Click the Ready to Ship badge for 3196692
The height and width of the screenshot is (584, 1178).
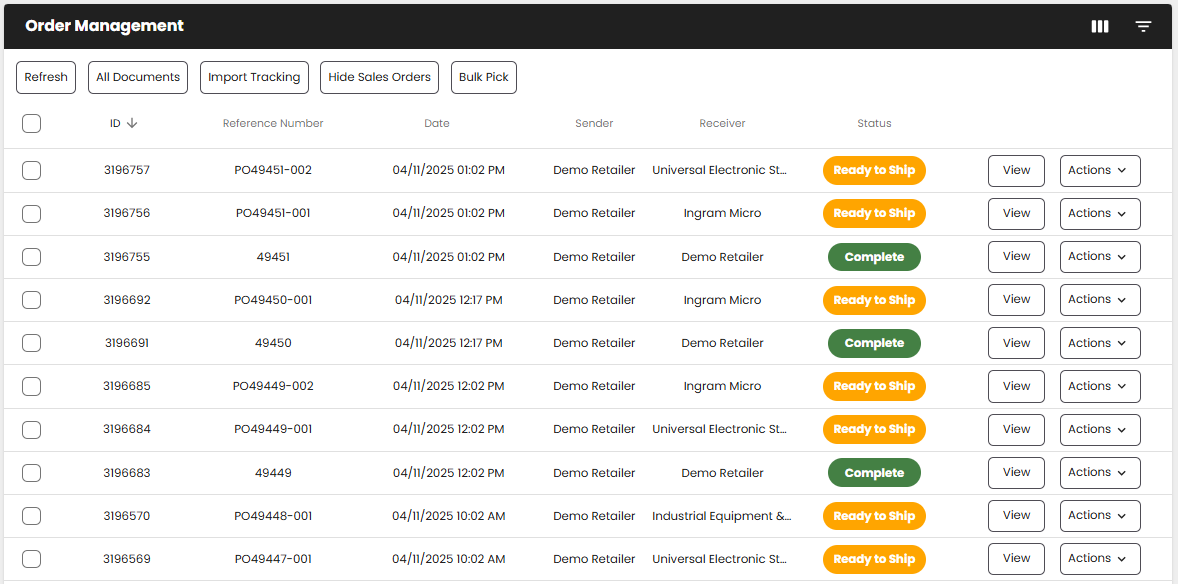[874, 300]
